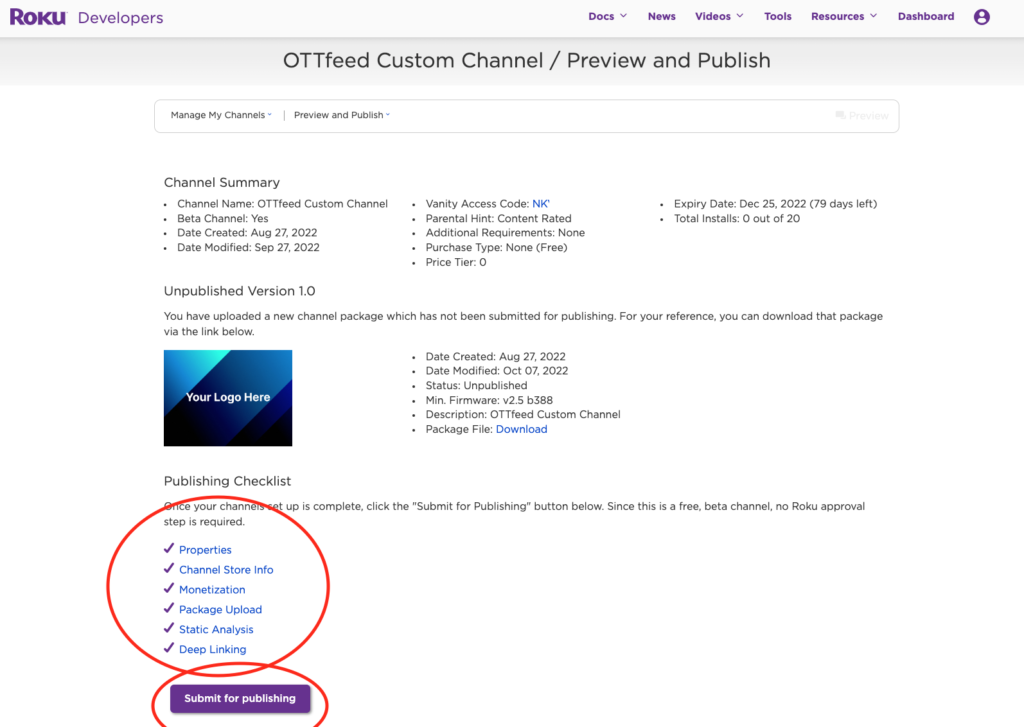The image size is (1024, 727).
Task: Expand the Resources dropdown menu
Action: pos(844,16)
